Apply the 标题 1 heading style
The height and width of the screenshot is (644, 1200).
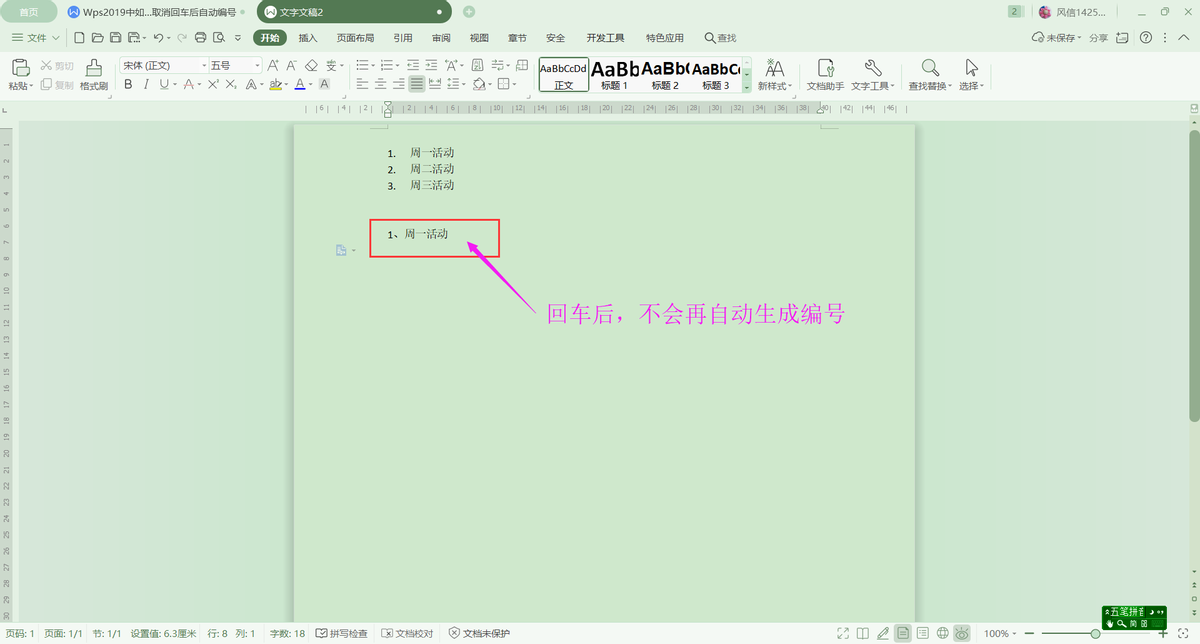pyautogui.click(x=614, y=75)
